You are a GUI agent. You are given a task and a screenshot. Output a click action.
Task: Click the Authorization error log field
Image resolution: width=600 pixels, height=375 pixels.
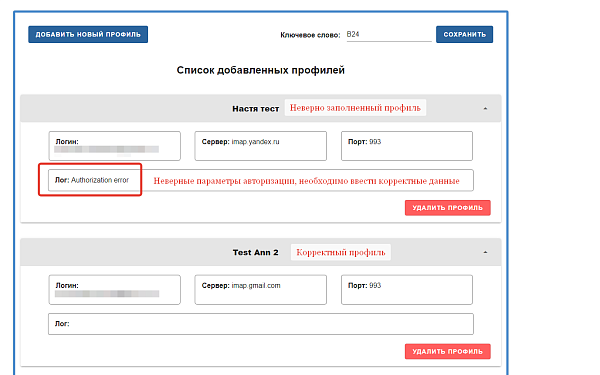(261, 180)
